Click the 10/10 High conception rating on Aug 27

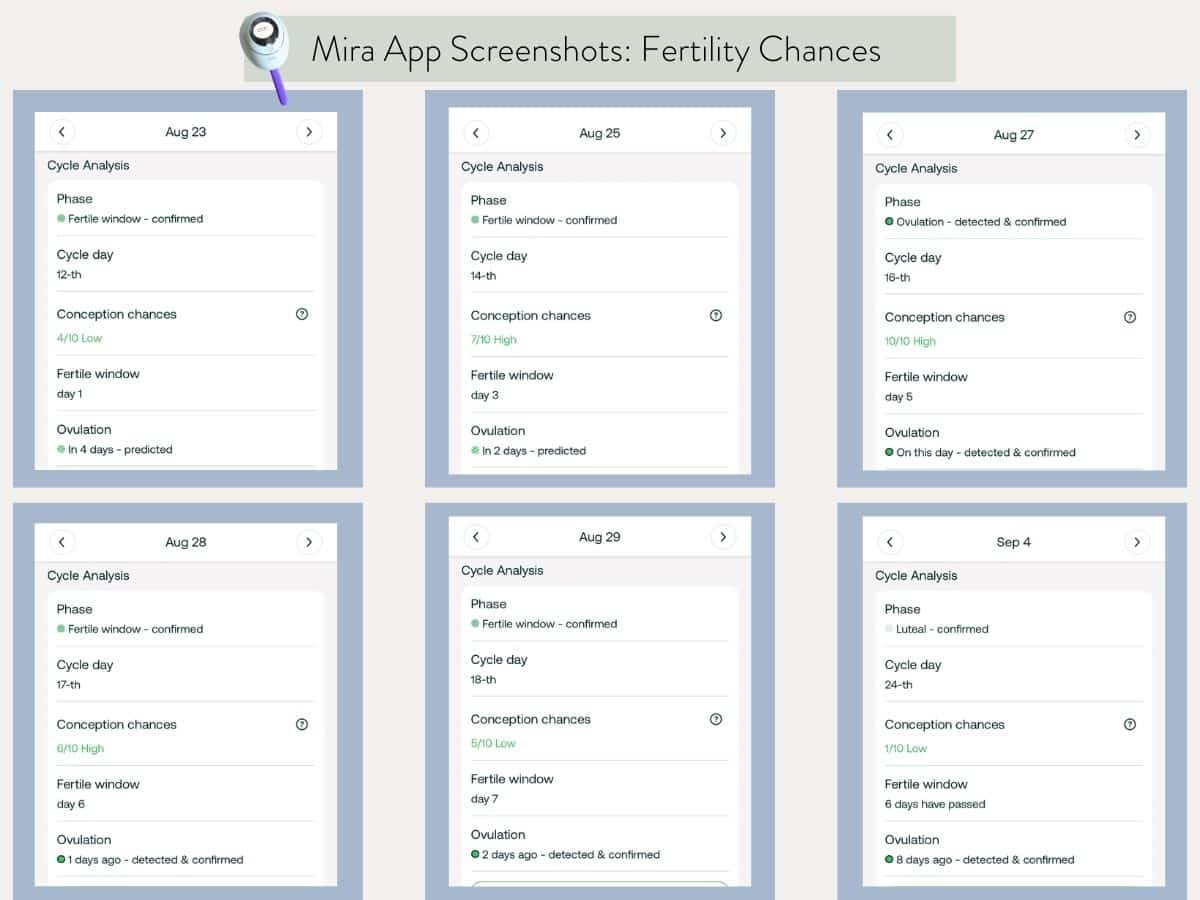click(x=910, y=341)
